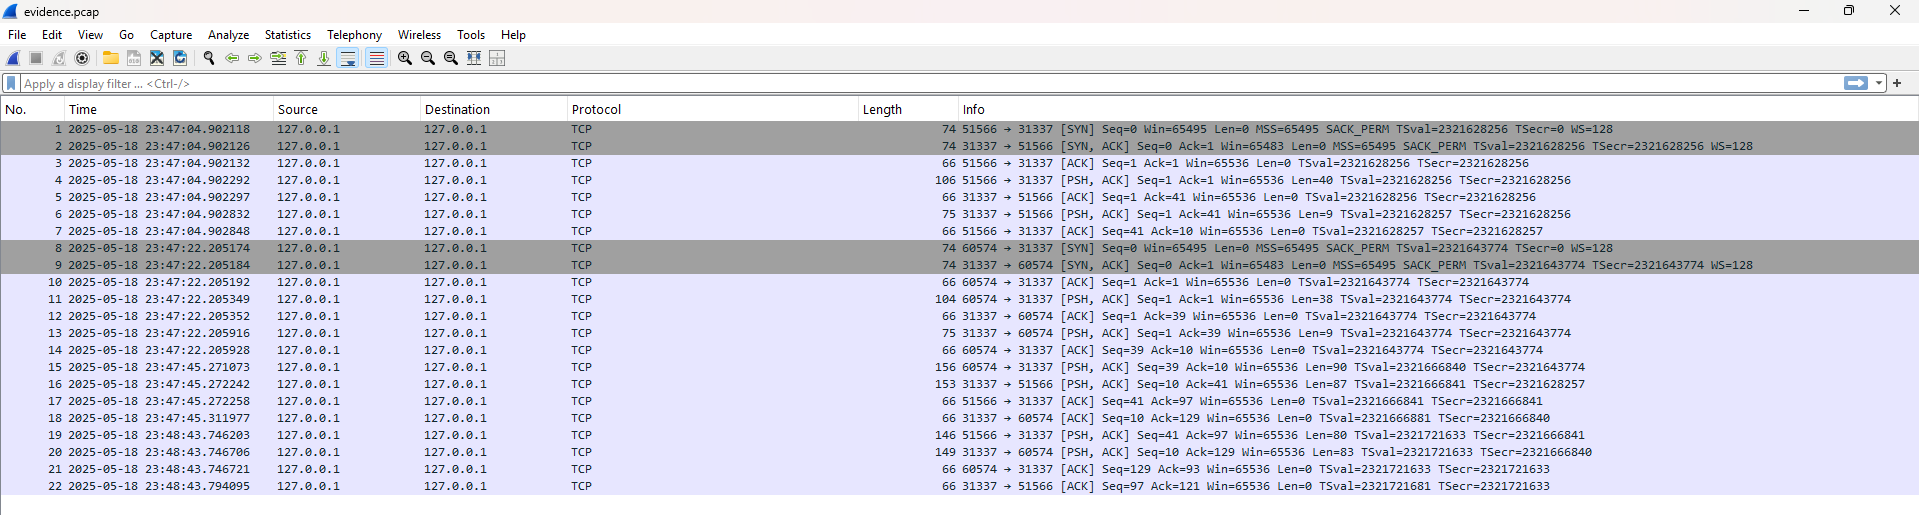The height and width of the screenshot is (515, 1919).
Task: Select packet 15 with length 156
Action: coord(959,367)
